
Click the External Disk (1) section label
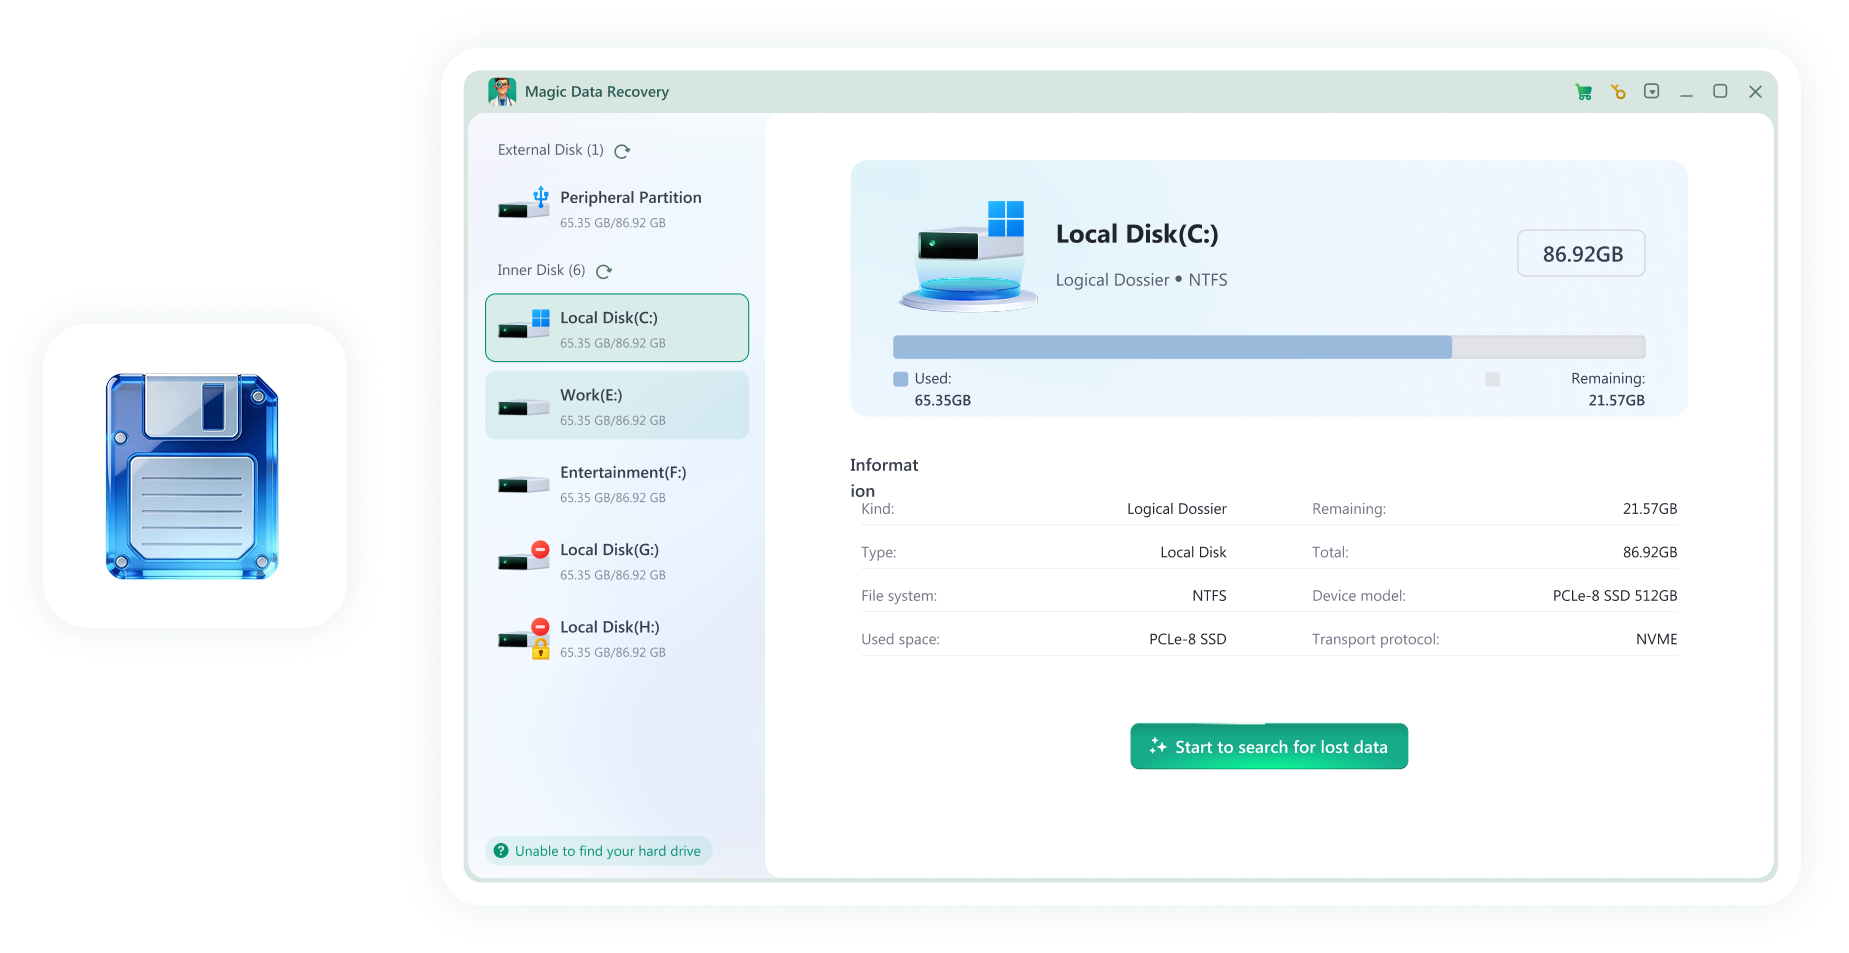(x=551, y=150)
